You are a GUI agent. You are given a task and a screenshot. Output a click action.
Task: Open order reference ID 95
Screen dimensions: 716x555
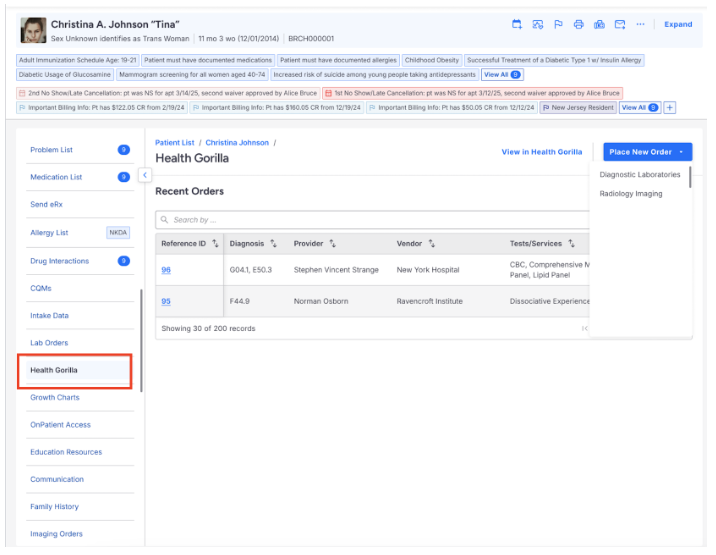tap(166, 301)
